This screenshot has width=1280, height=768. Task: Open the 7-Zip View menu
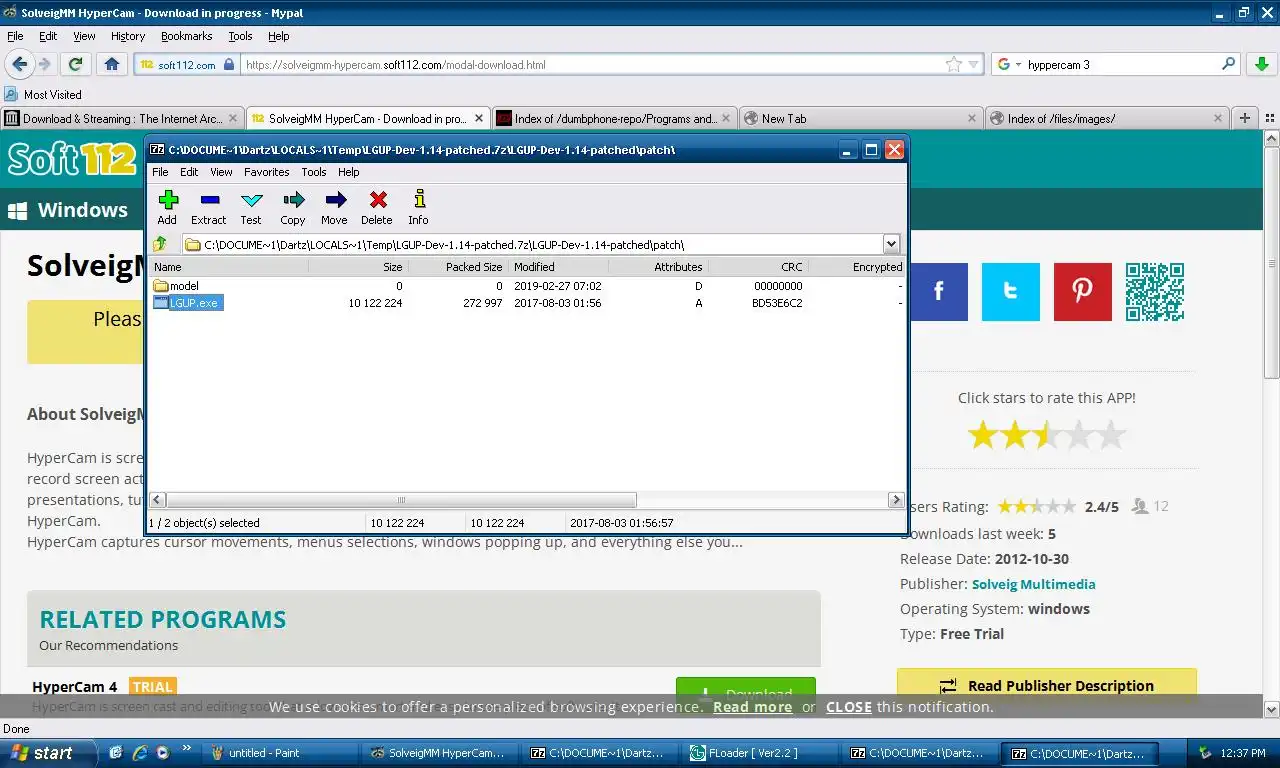point(221,172)
